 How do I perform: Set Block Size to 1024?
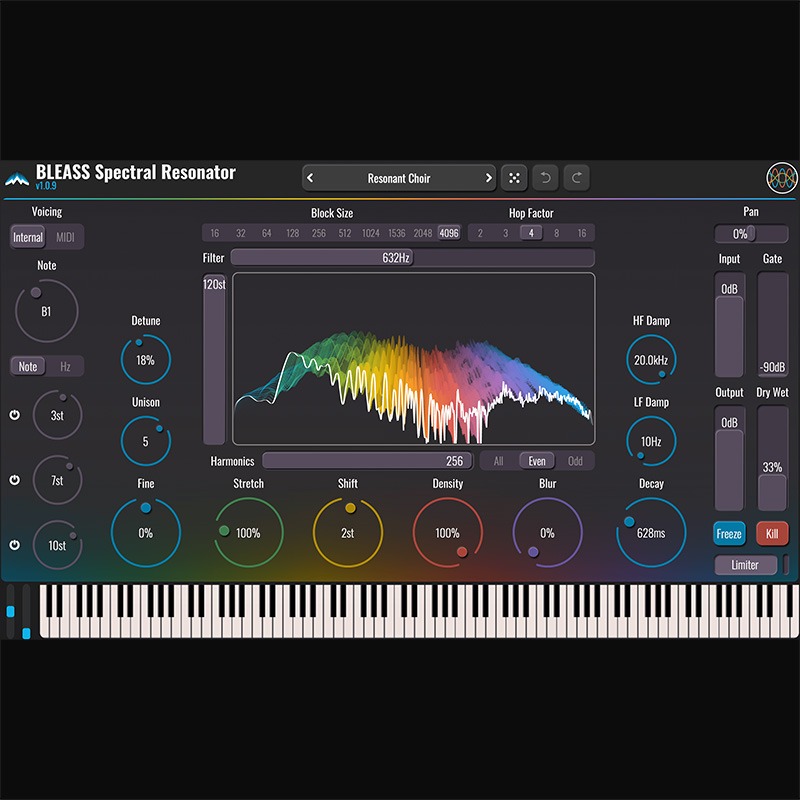pos(371,233)
